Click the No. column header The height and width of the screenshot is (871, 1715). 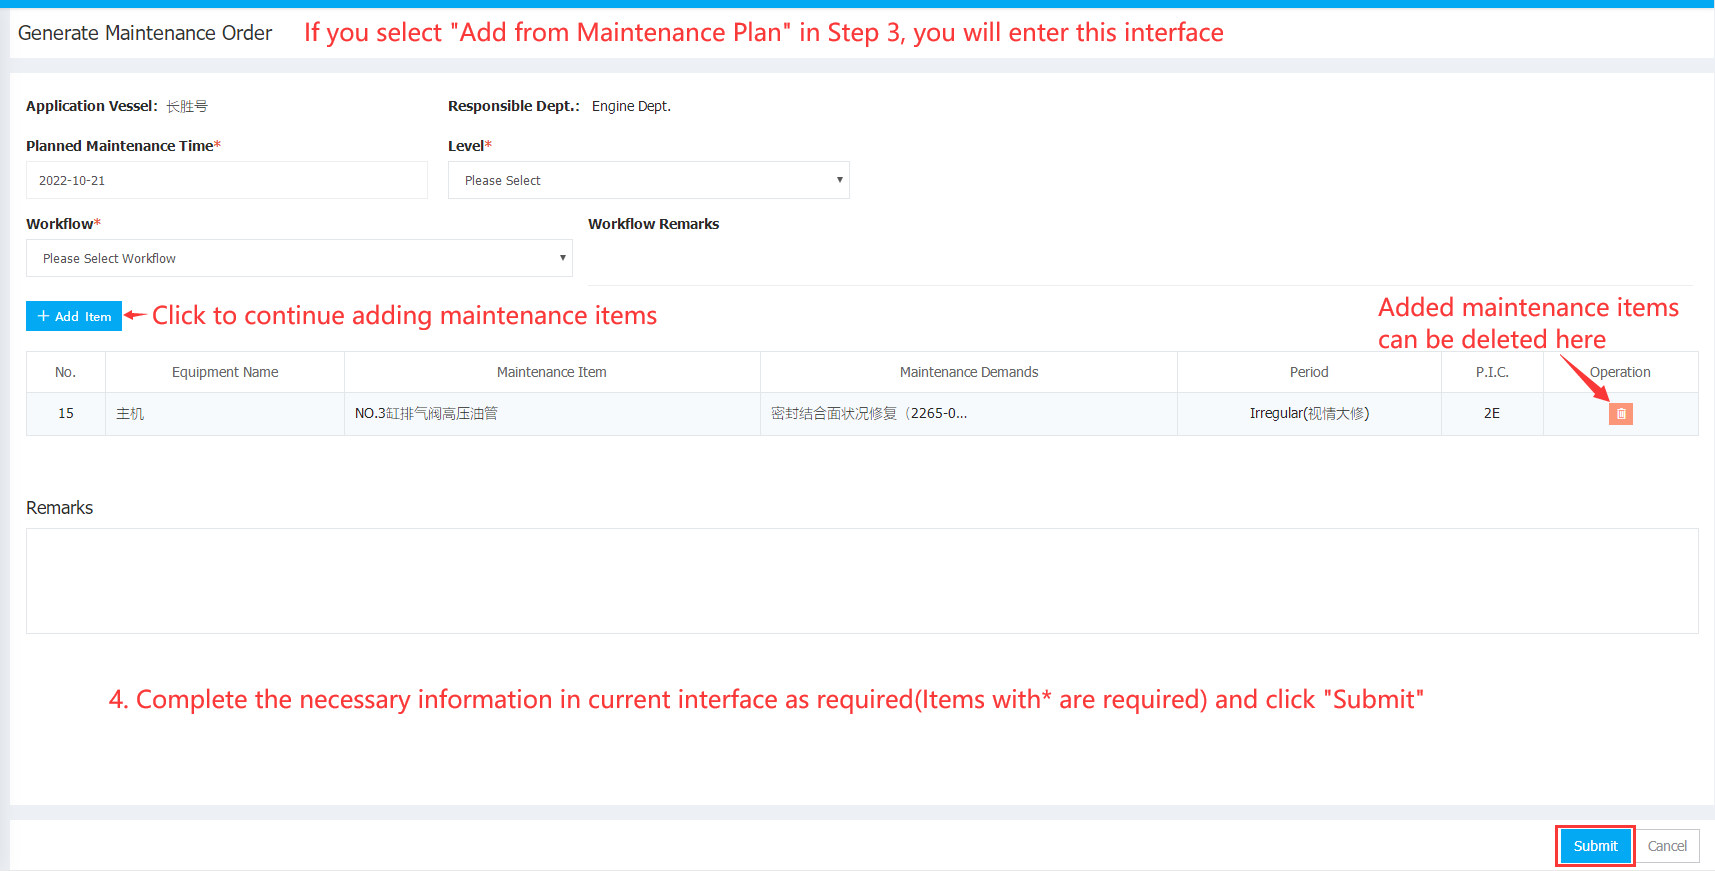click(x=66, y=372)
